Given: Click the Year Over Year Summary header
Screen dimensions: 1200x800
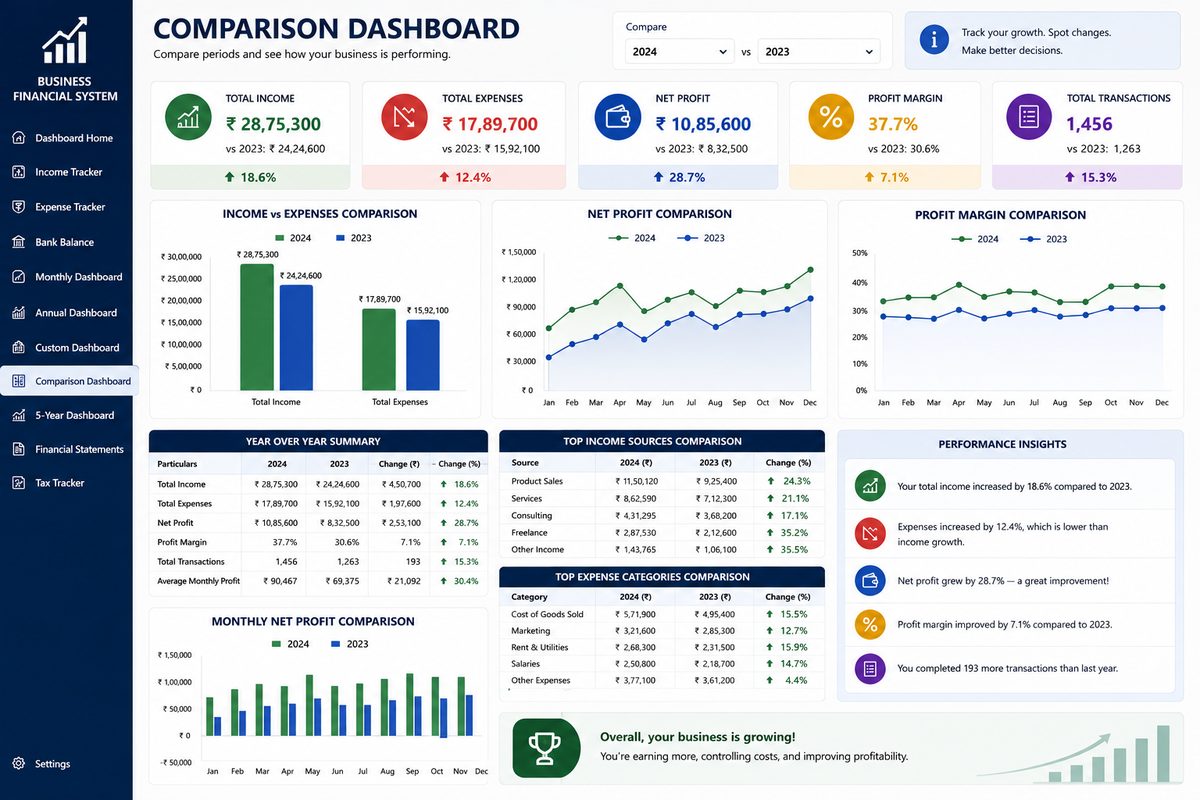Looking at the screenshot, I should point(318,441).
